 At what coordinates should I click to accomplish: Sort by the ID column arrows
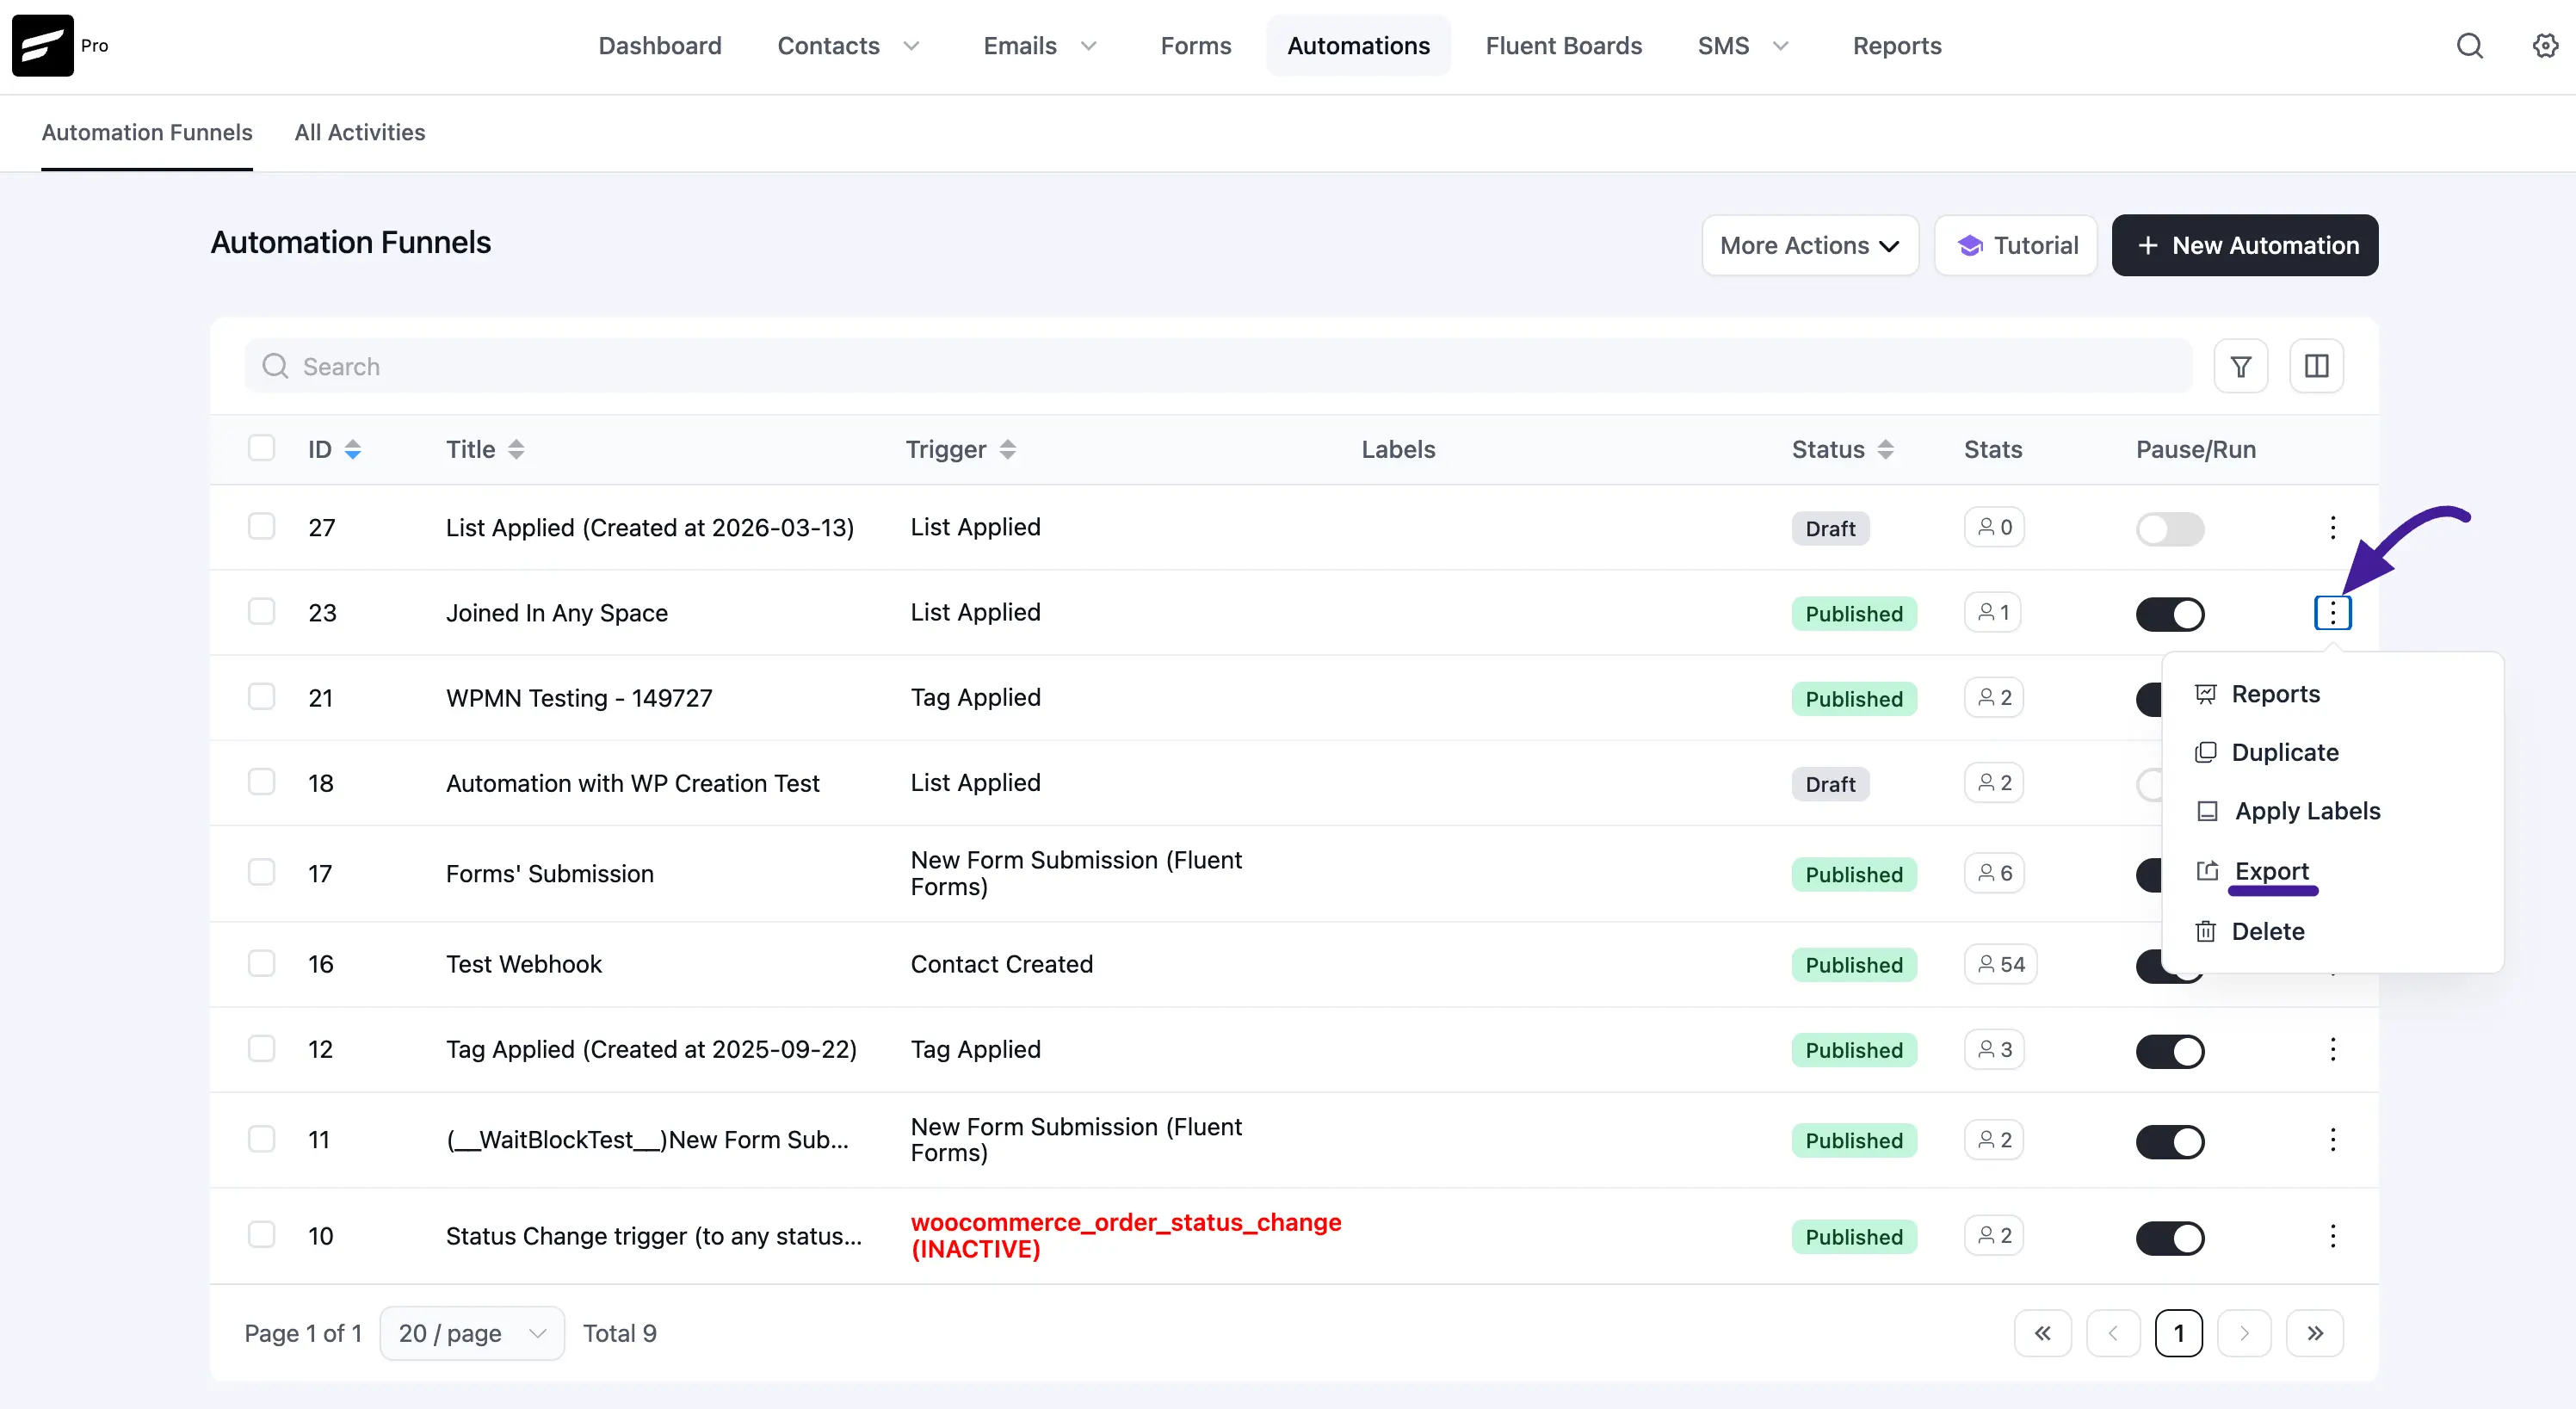point(353,450)
